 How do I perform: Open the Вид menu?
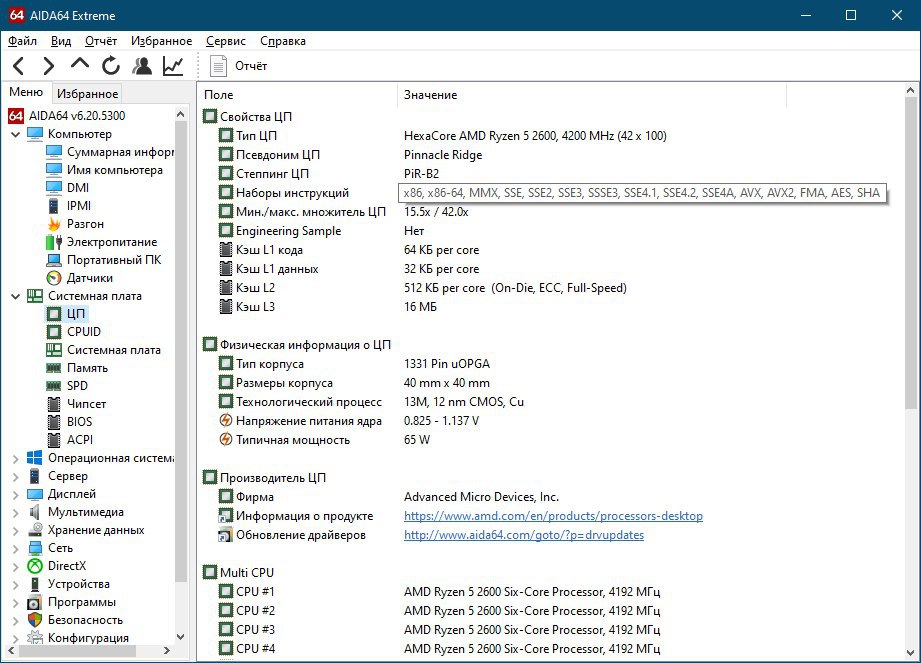pyautogui.click(x=61, y=41)
